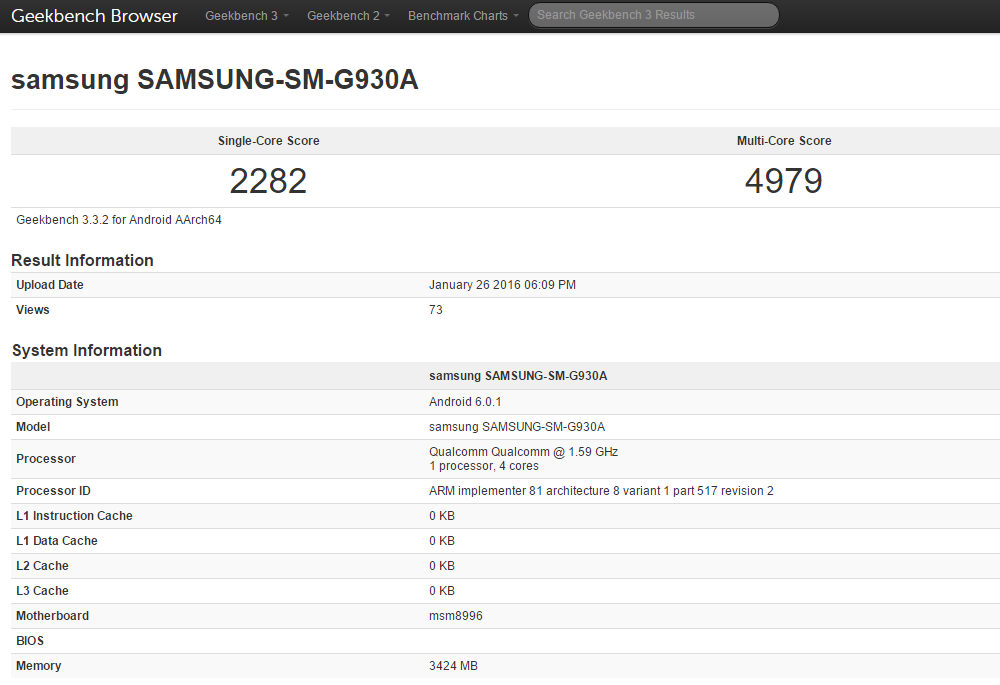Open the Benchmark Charts dropdown
The width and height of the screenshot is (1000, 685).
click(463, 15)
